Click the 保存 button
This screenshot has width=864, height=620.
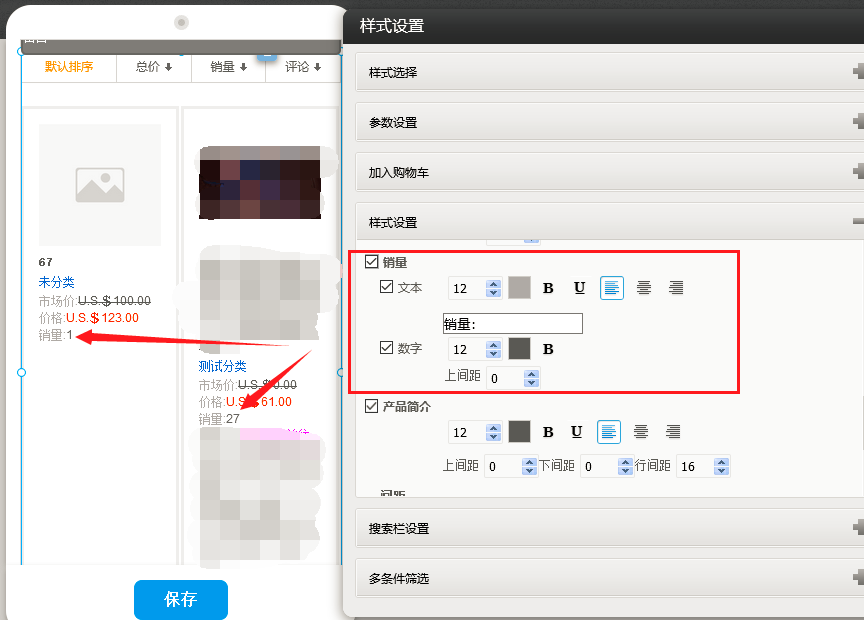coord(181,600)
